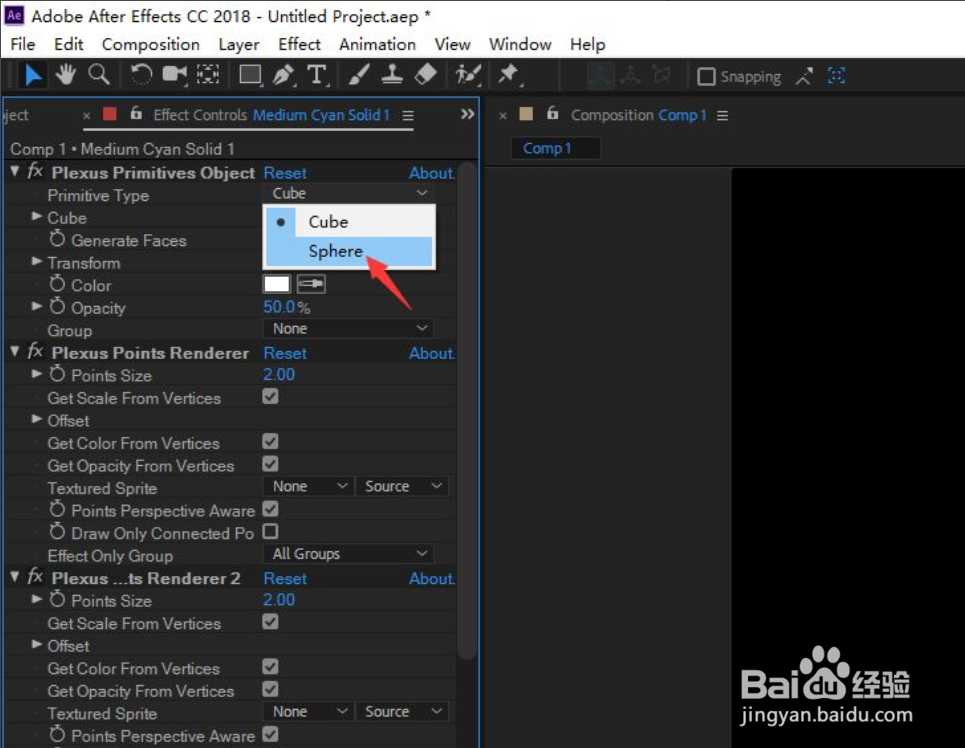
Task: Select the Unified Camera tool
Action: coord(175,75)
